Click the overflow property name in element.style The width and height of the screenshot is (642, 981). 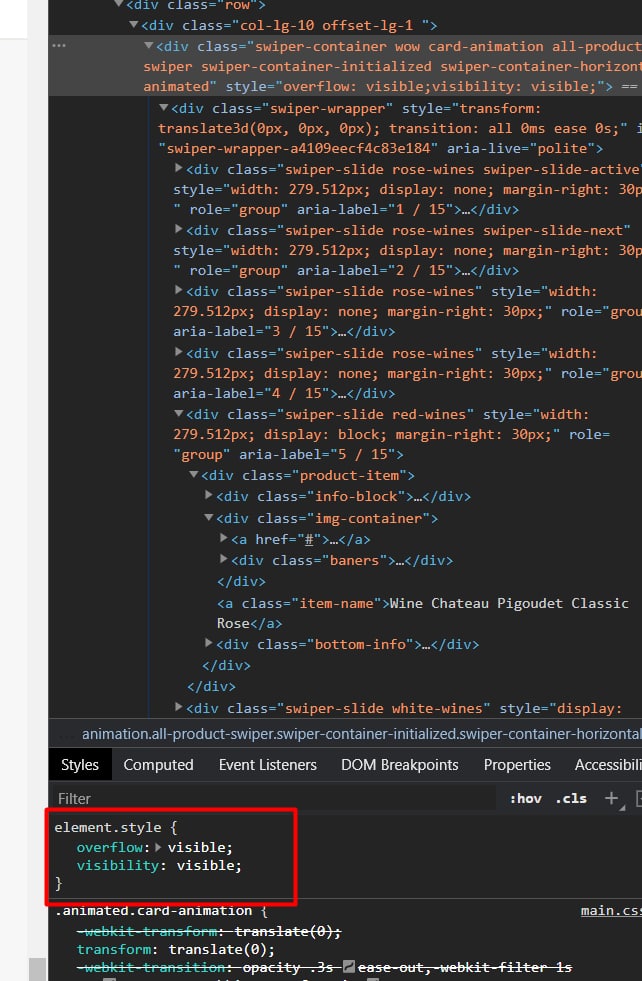point(110,847)
